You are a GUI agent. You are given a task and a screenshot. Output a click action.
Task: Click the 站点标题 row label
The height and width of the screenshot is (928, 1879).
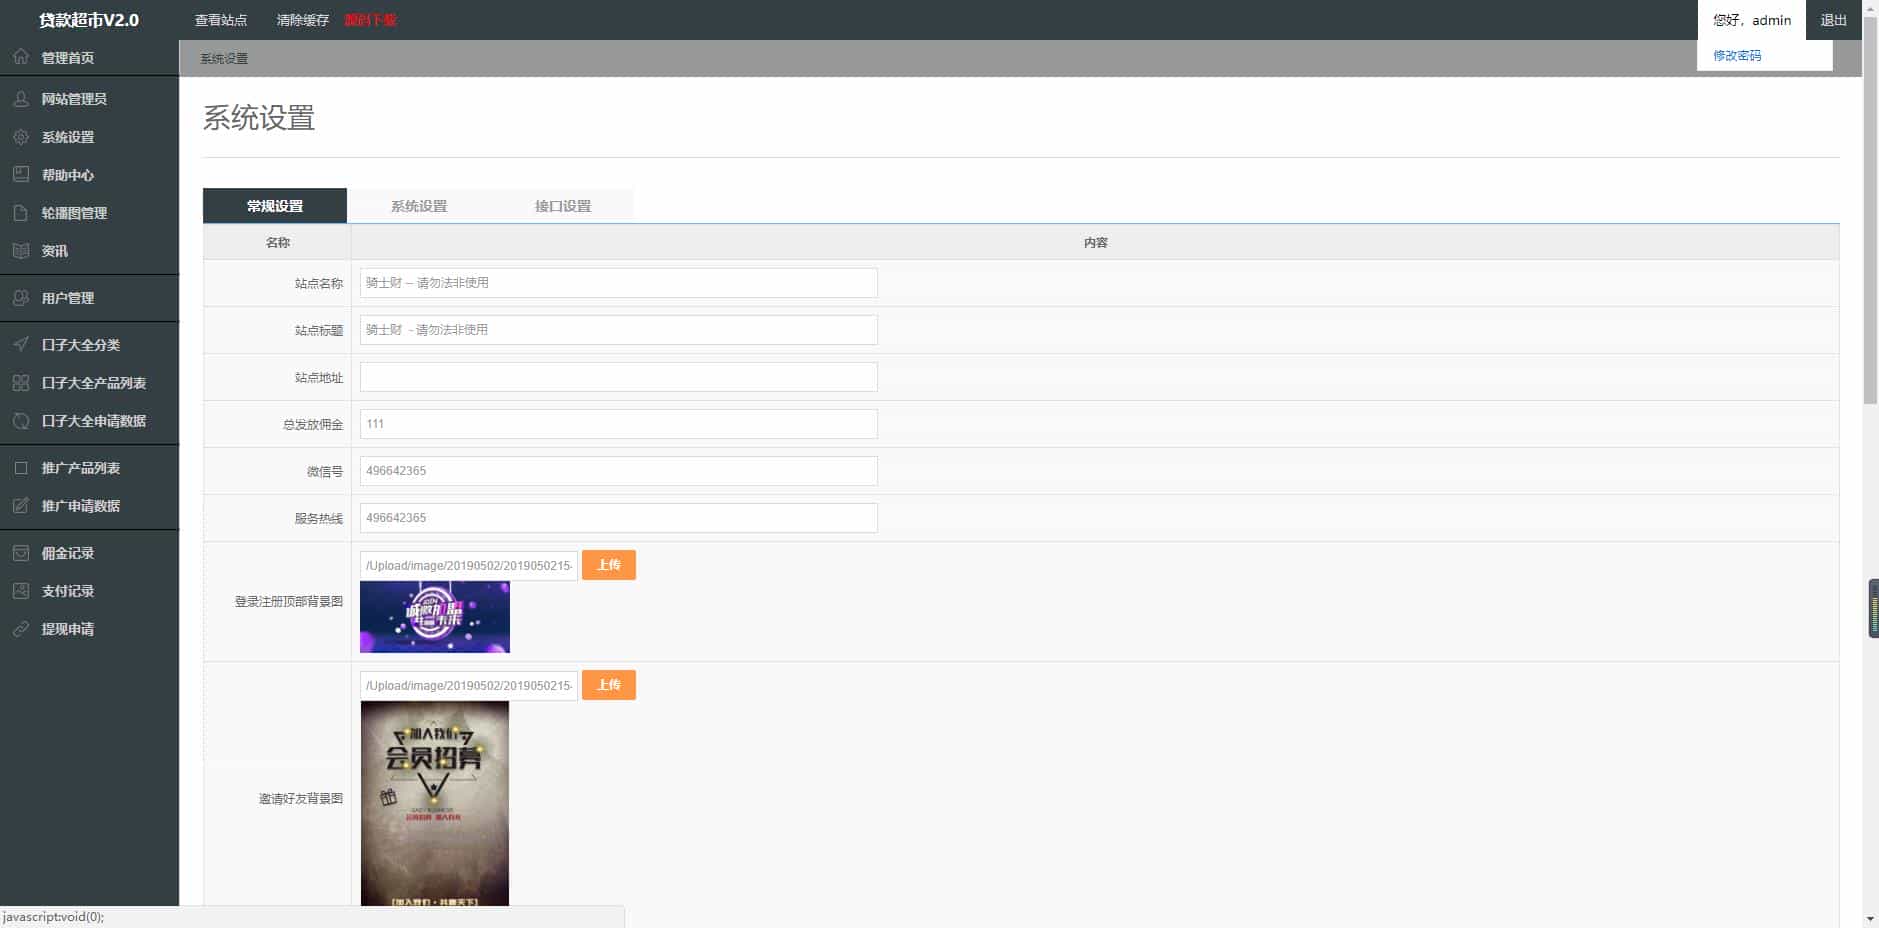[x=319, y=331]
